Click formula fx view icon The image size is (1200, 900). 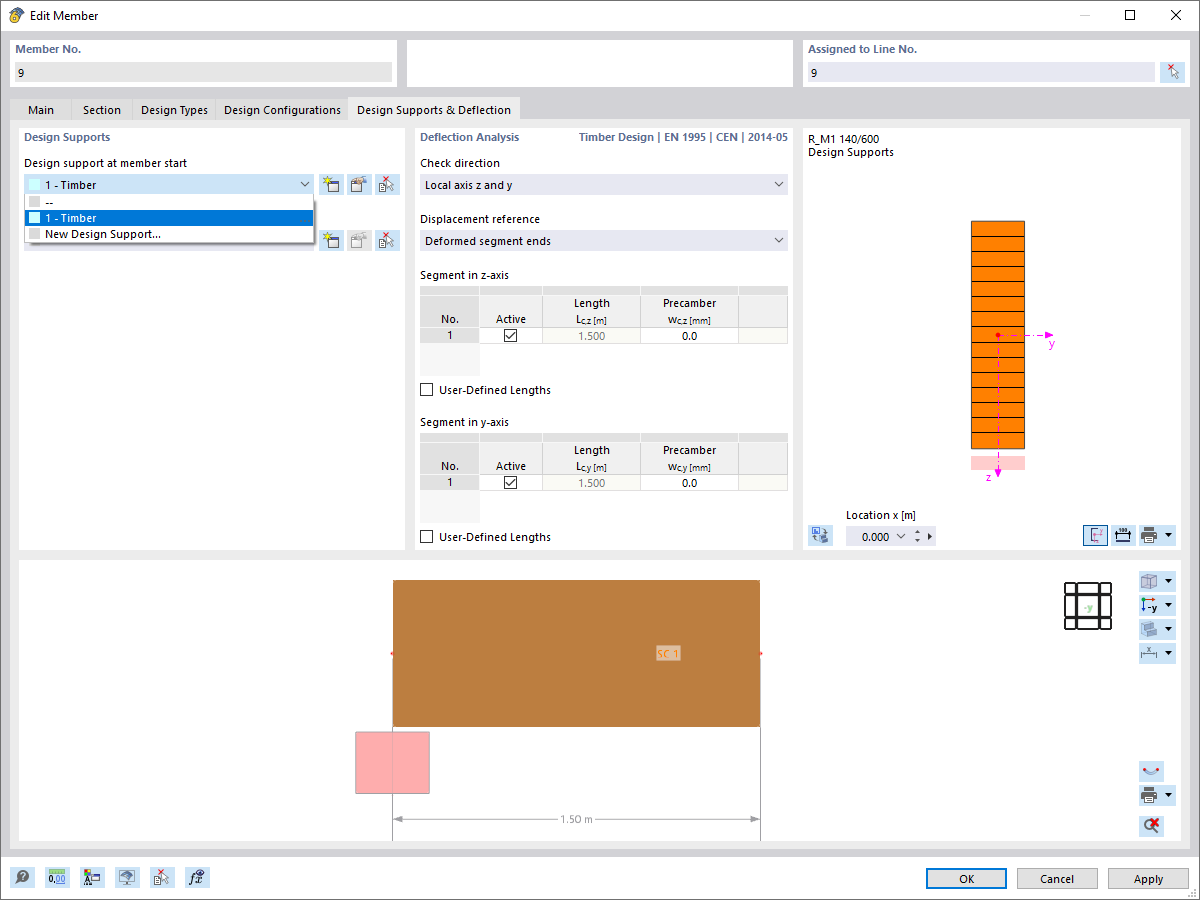pos(197,877)
